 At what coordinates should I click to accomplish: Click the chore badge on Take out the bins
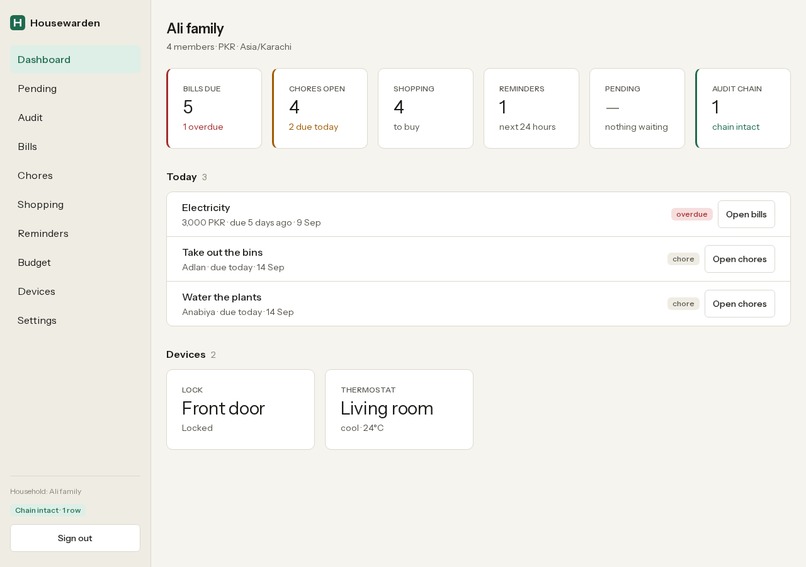point(683,259)
